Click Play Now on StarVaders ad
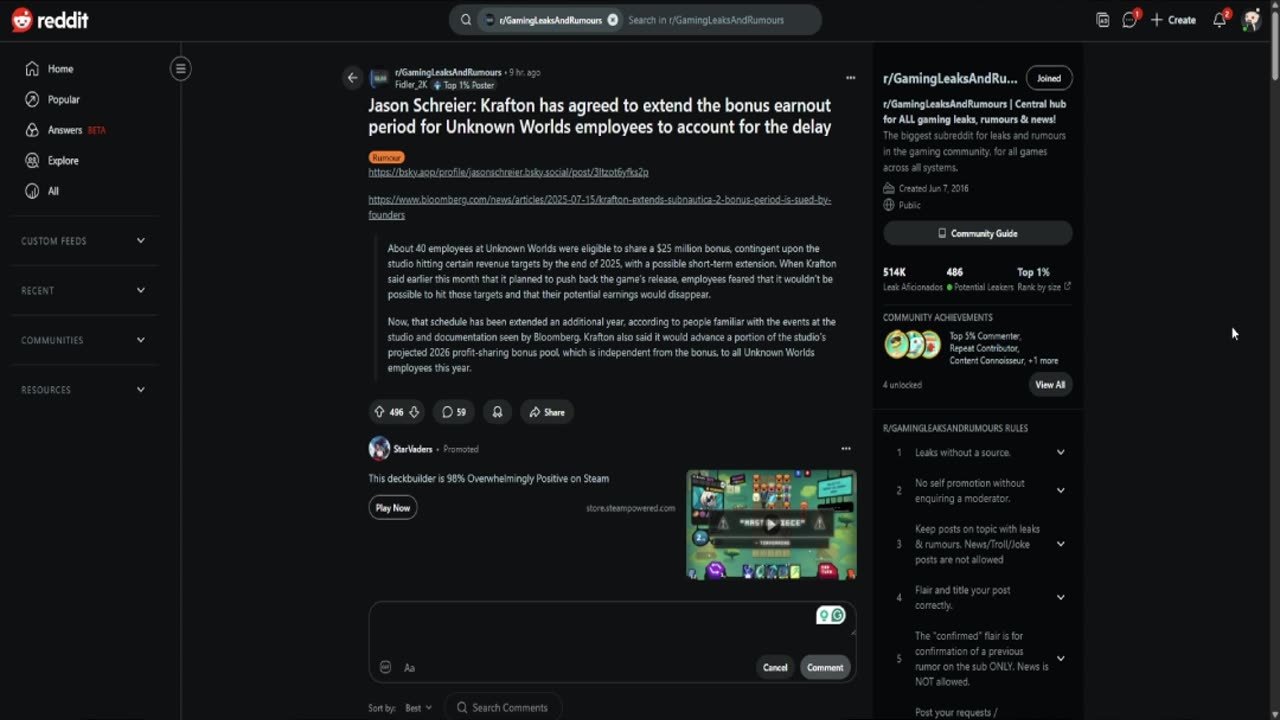Image resolution: width=1280 pixels, height=720 pixels. 393,508
